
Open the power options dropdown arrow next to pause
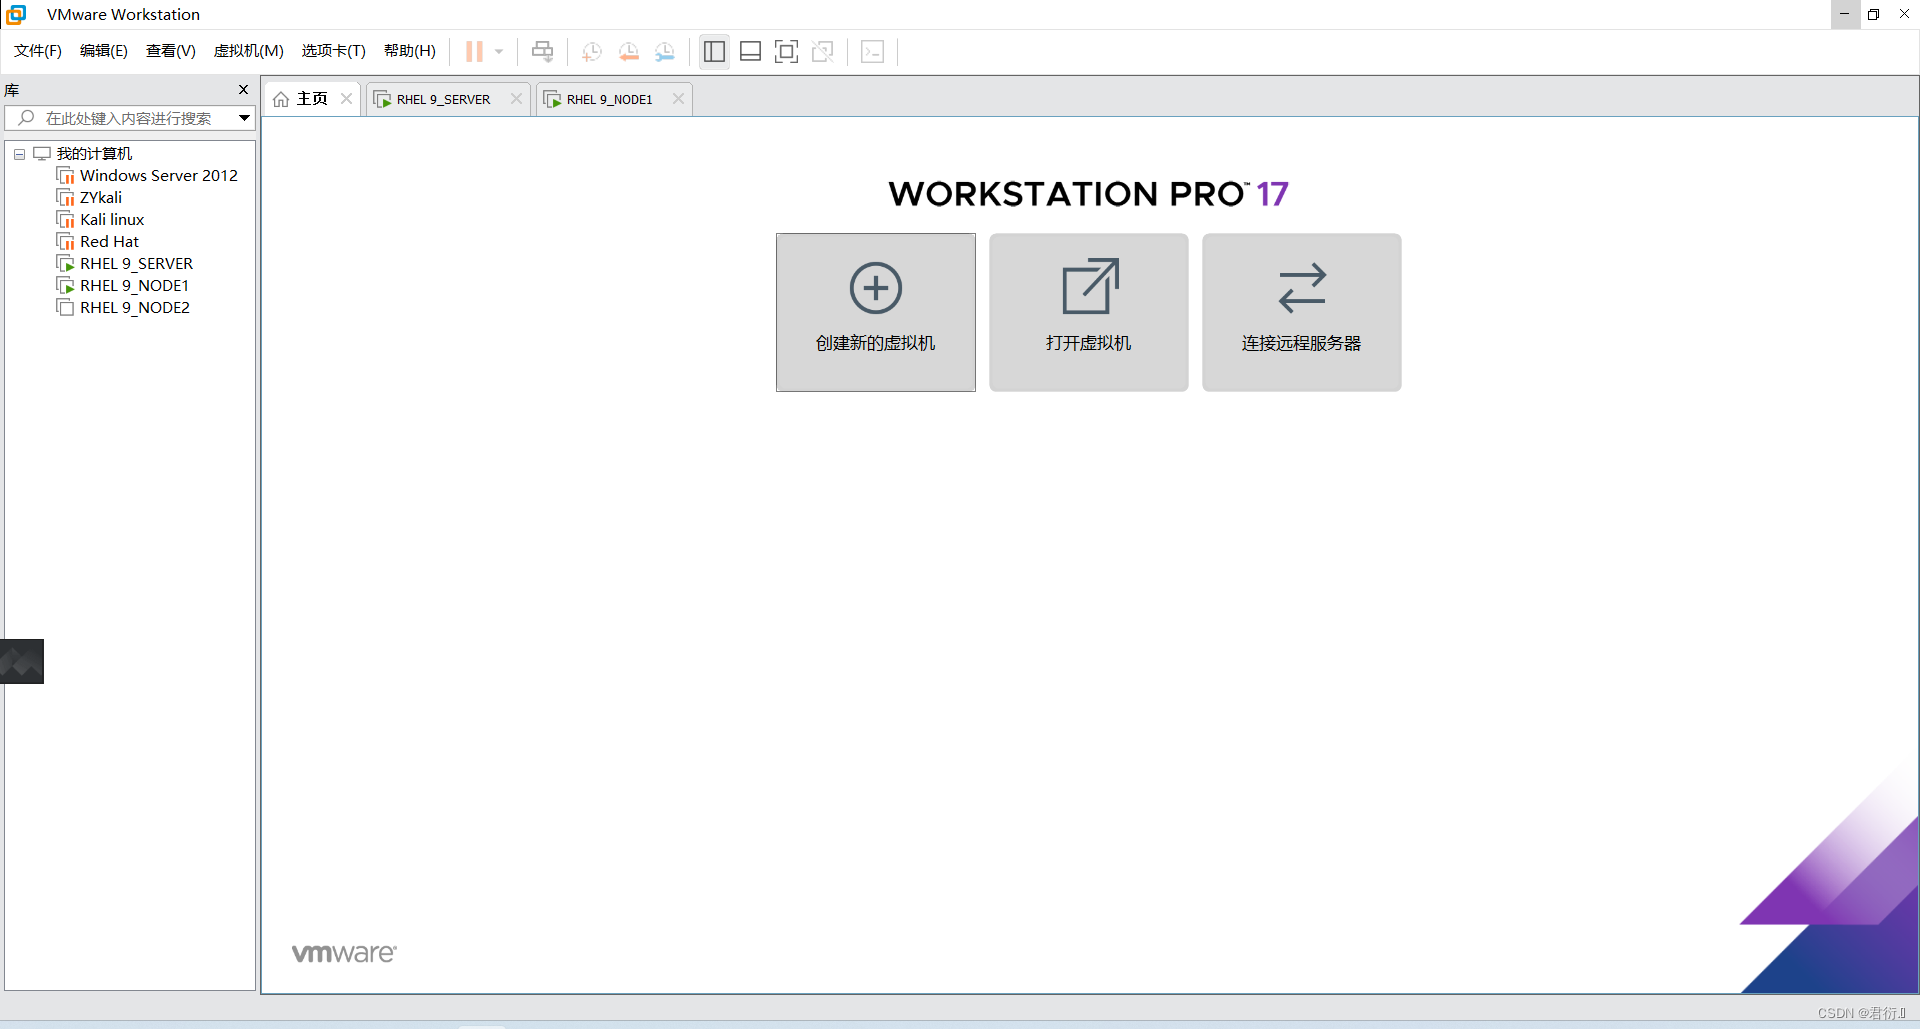tap(499, 51)
